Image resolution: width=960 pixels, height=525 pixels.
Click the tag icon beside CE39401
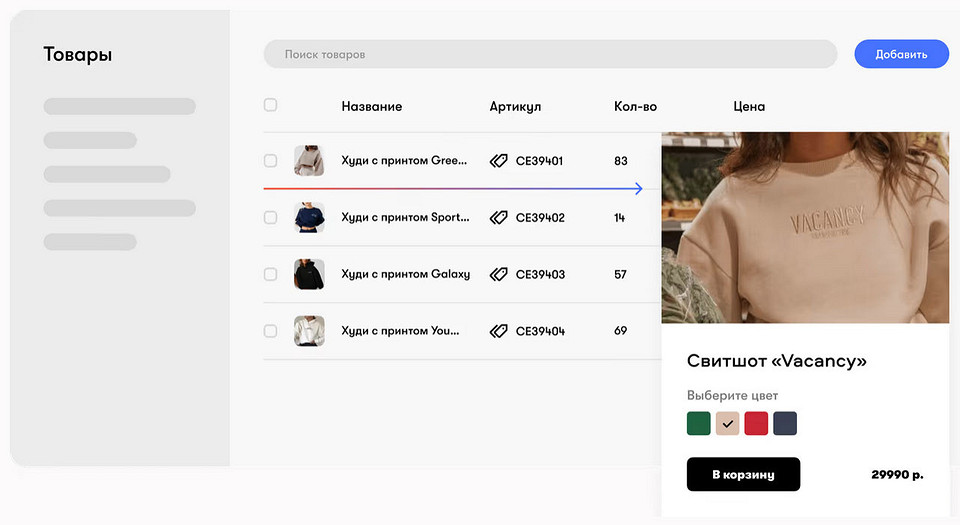[x=498, y=161]
